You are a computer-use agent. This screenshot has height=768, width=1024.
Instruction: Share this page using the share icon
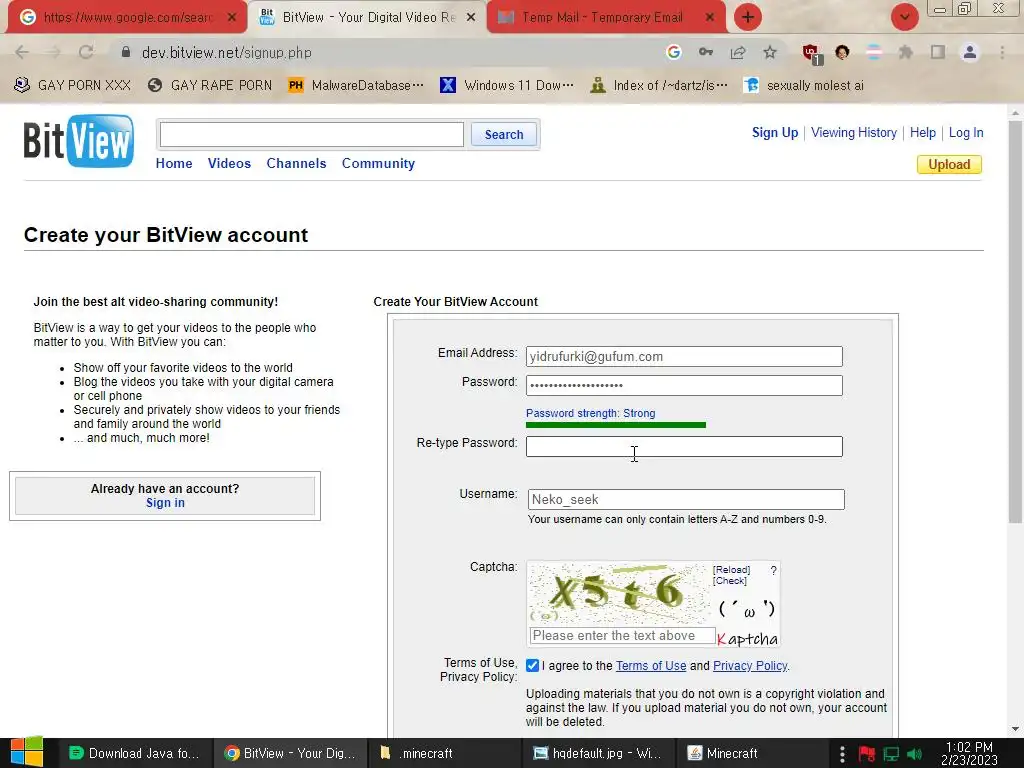click(738, 52)
